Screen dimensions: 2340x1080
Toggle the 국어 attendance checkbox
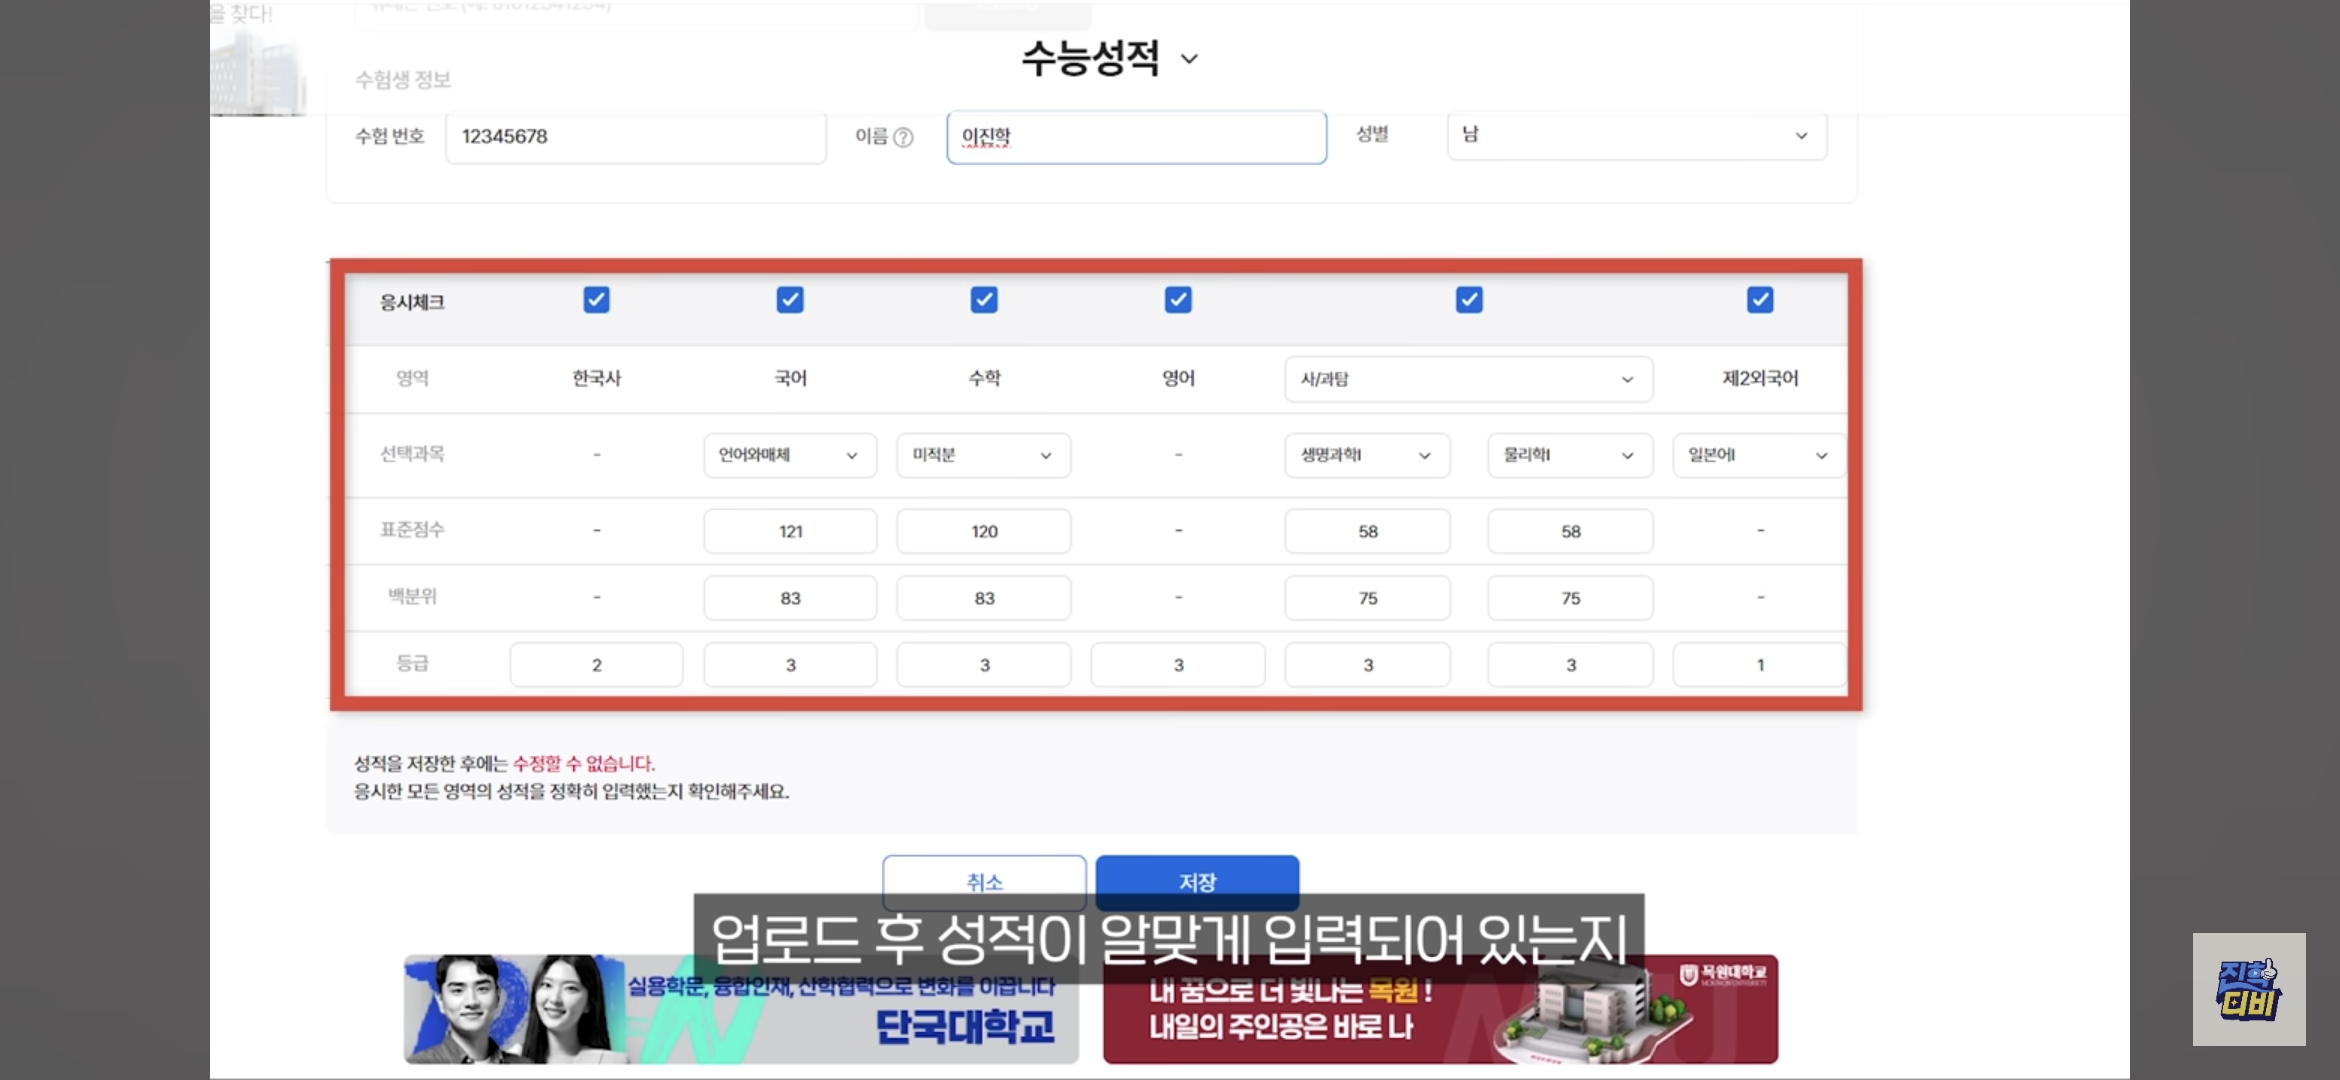click(x=790, y=300)
